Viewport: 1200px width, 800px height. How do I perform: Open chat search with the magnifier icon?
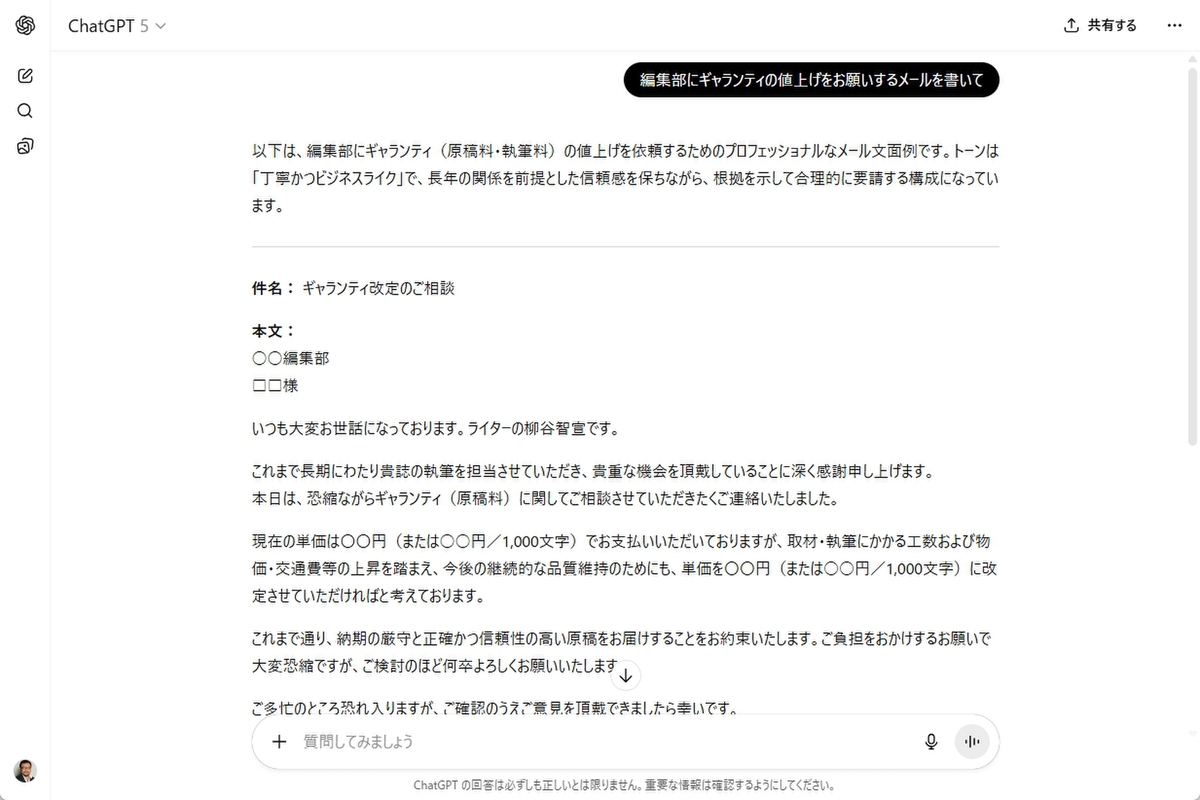tap(25, 111)
